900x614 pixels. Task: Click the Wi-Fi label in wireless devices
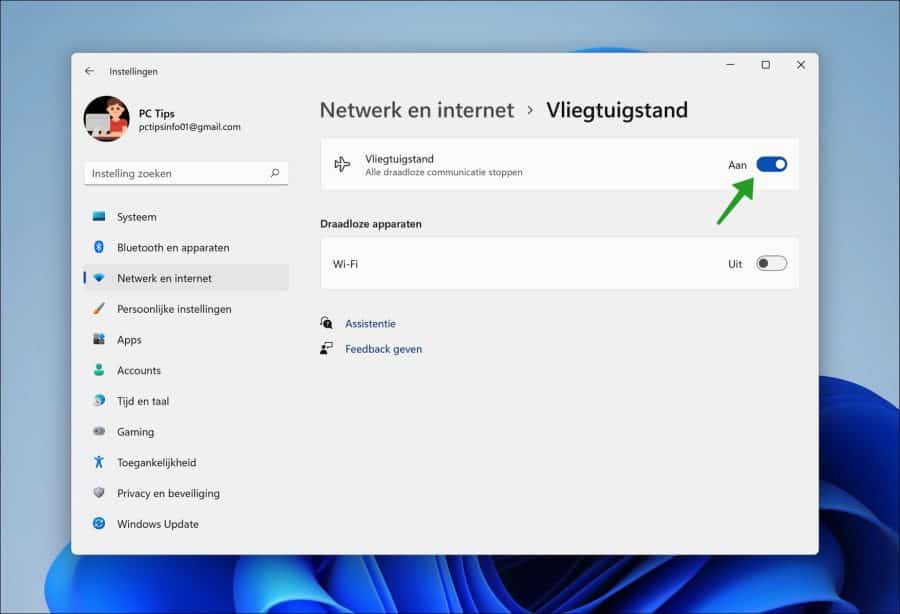[x=345, y=264]
